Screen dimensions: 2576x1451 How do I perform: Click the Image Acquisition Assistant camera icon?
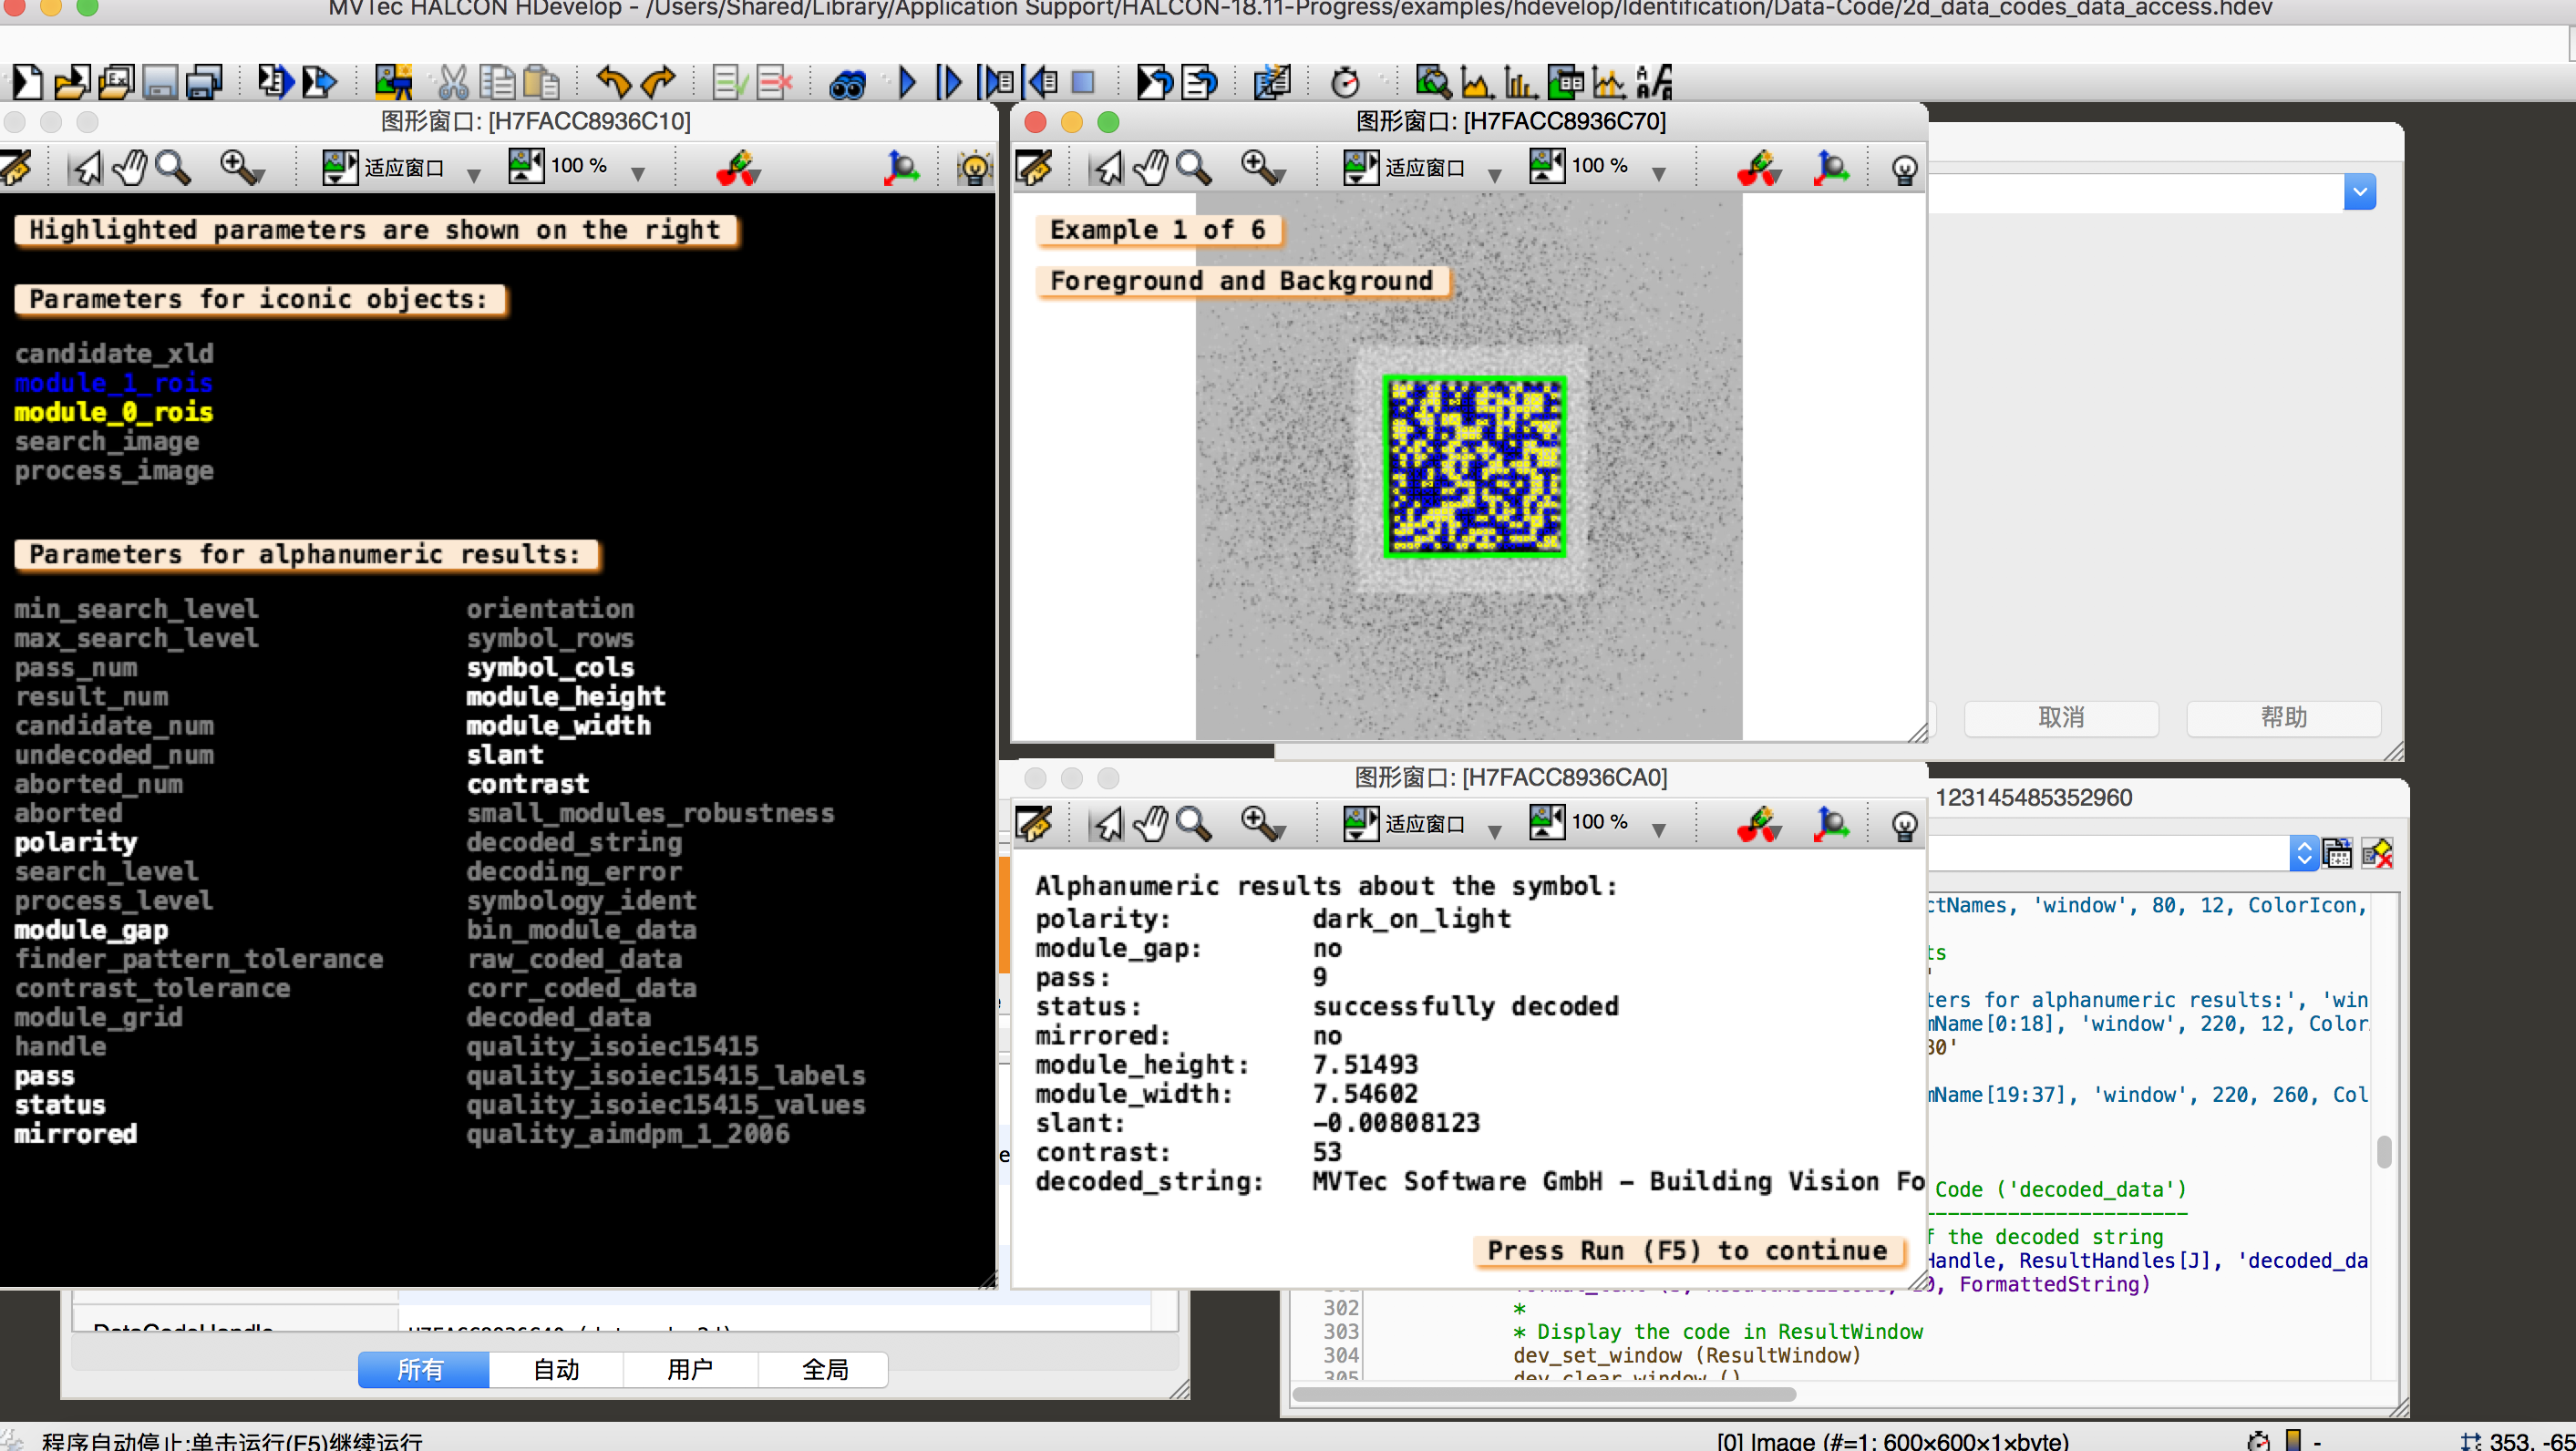tap(393, 82)
